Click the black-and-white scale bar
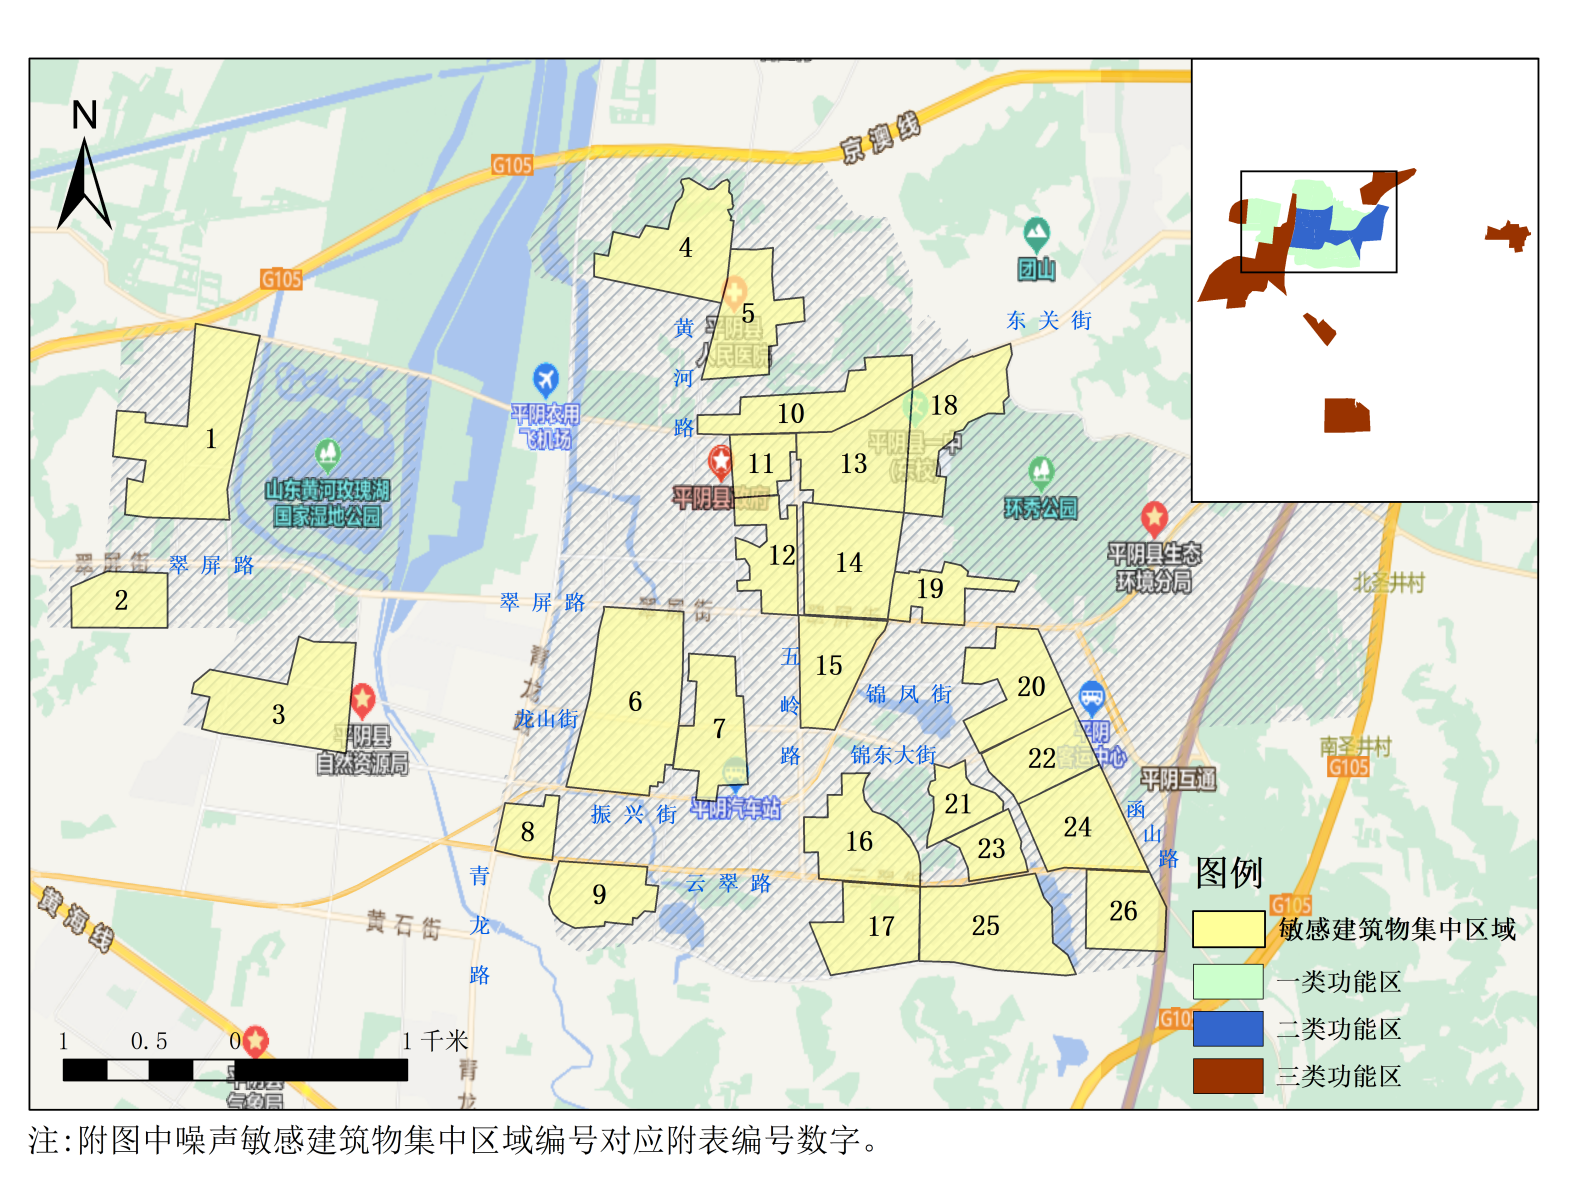Viewport: 1570px width, 1178px height. click(x=235, y=1070)
